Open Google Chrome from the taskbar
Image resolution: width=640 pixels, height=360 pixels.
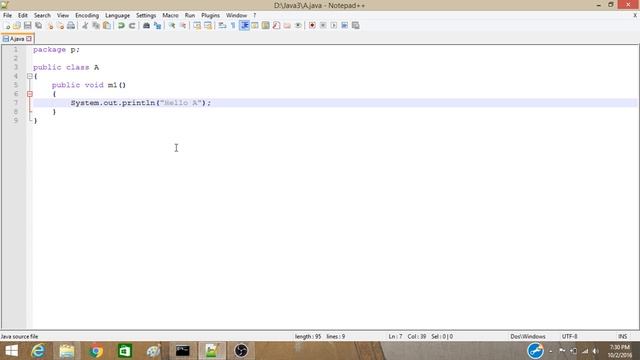[96, 351]
